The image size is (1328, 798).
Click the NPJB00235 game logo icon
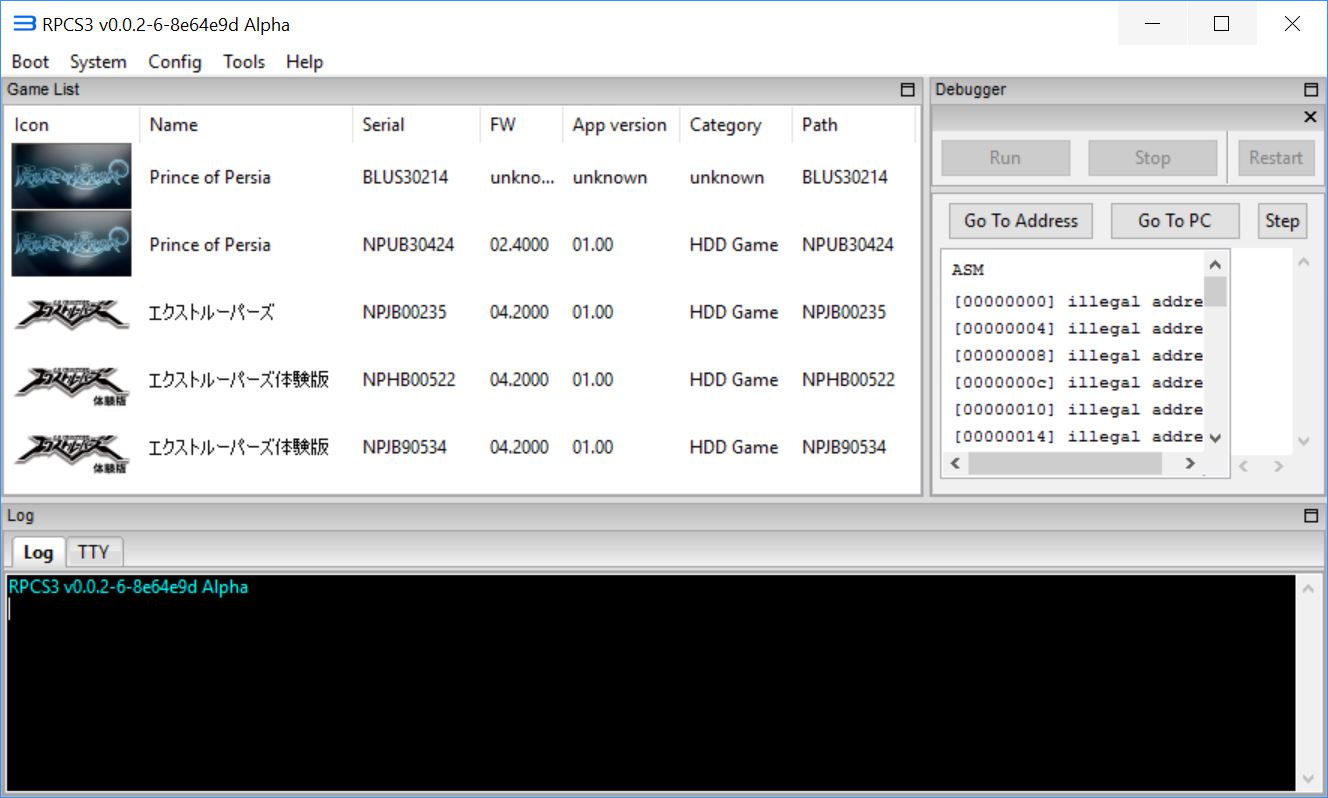pos(71,312)
